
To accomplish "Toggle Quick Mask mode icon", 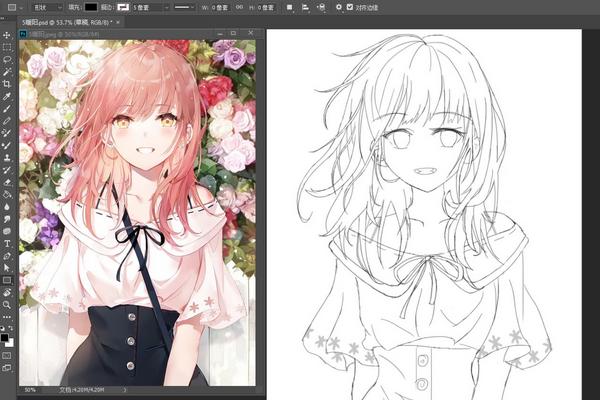I will [x=7, y=356].
